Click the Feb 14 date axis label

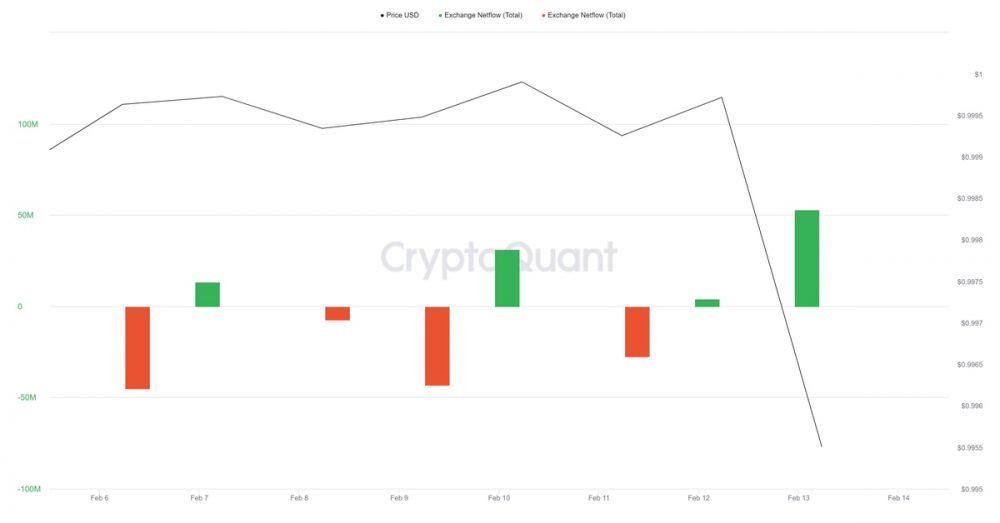(x=898, y=498)
